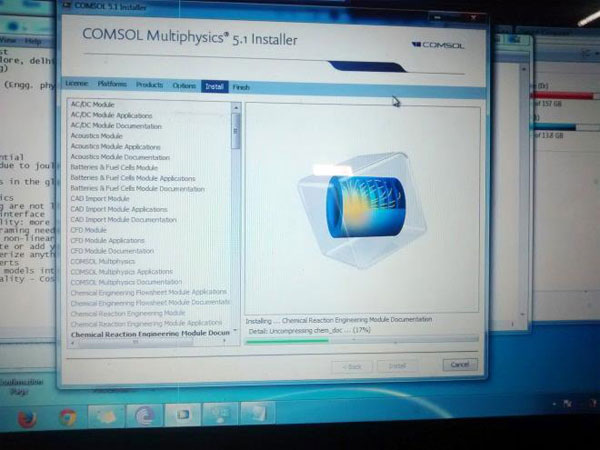Viewport: 600px width, 450px height.
Task: Select 'AC/DC Module Applications' in the list
Action: coord(111,115)
